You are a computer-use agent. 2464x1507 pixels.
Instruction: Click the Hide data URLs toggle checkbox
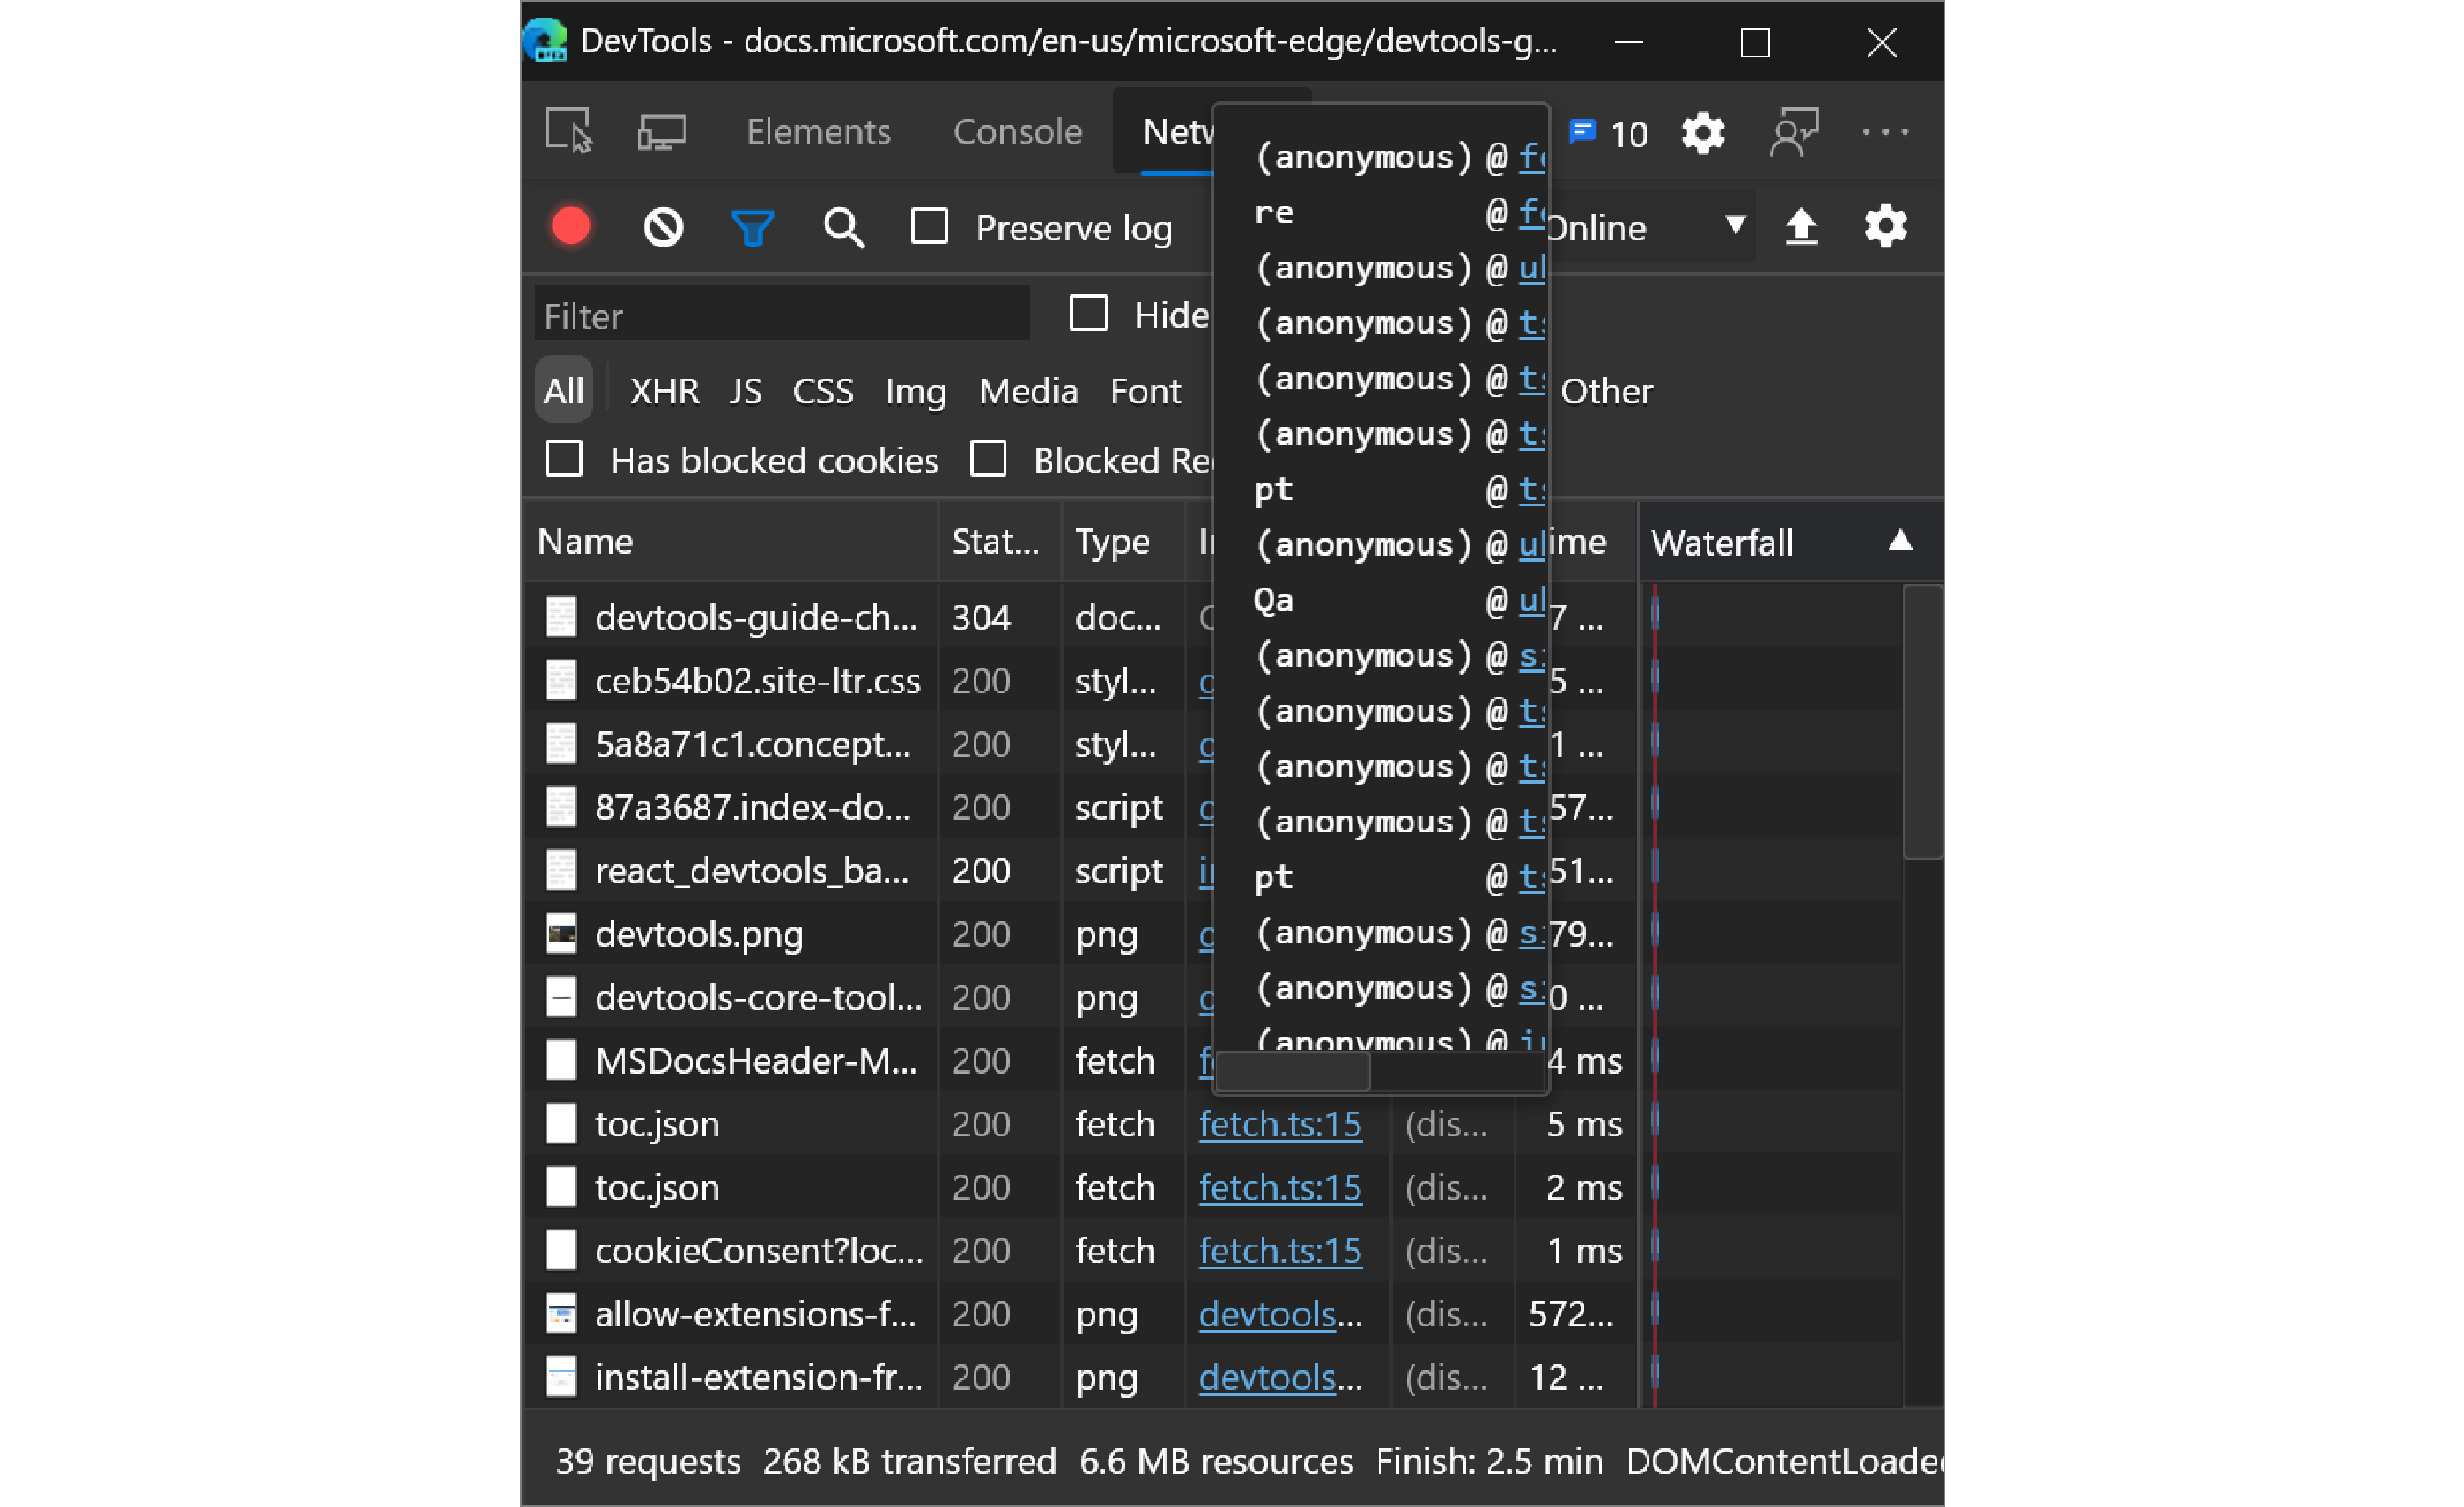point(1090,315)
